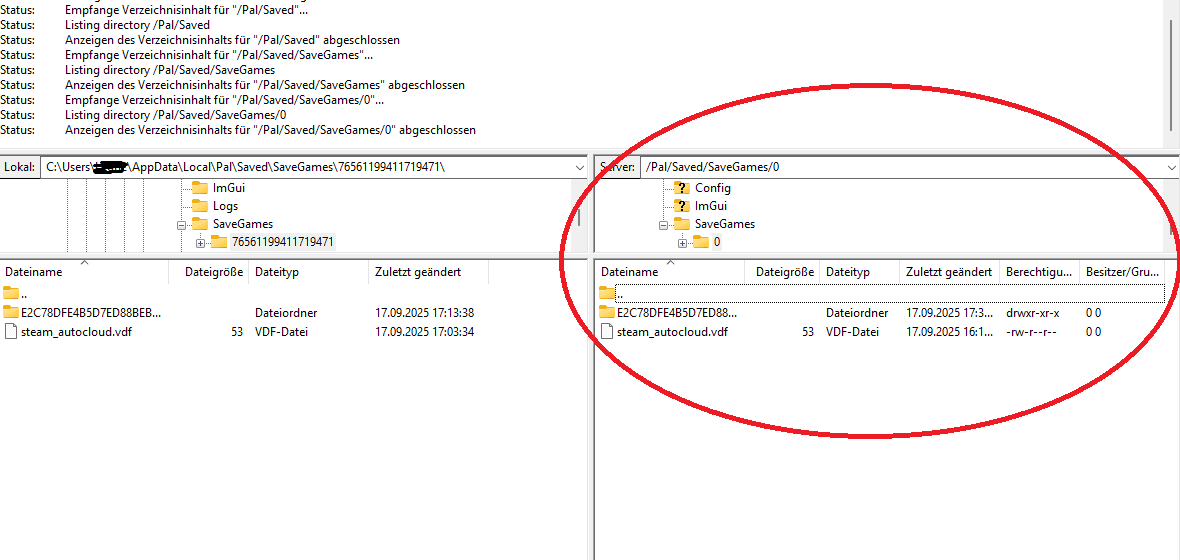This screenshot has height=560, width=1180.
Task: Select remote E2C78DFE4B5D7ED88 folder in server list
Action: point(677,313)
